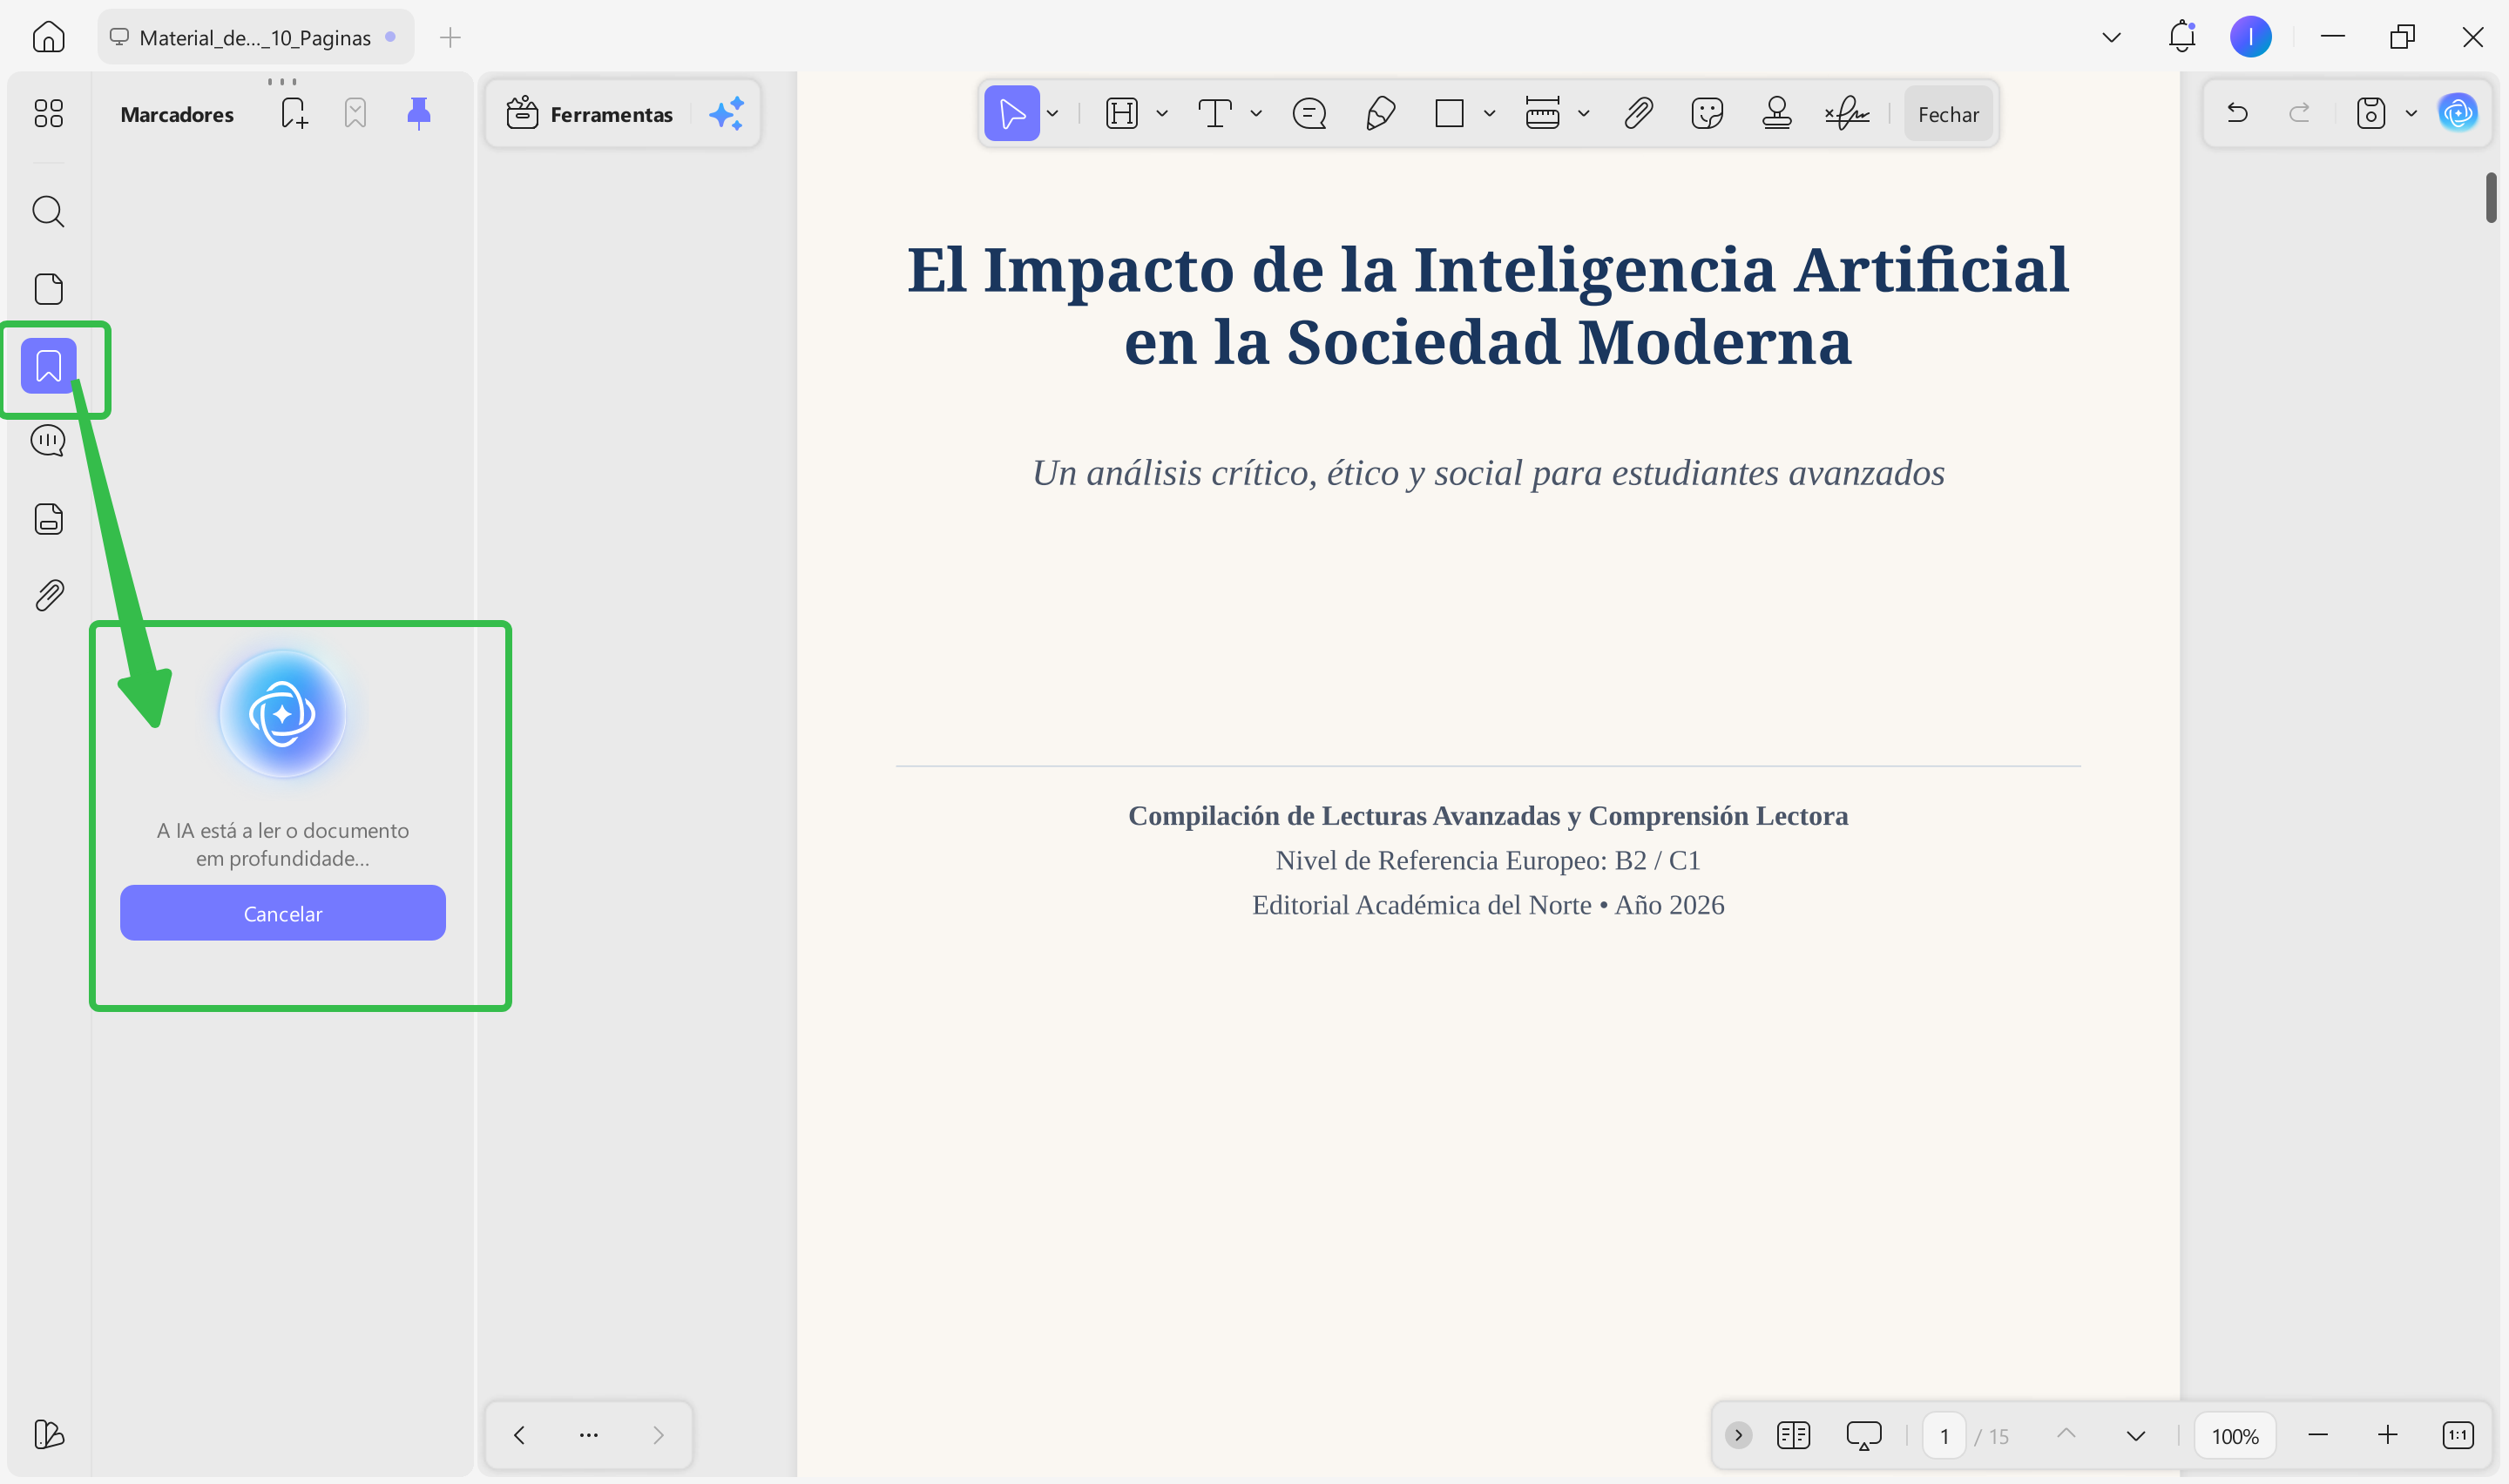Open the attachments panel in sidebar
Image resolution: width=2509 pixels, height=1484 pixels.
pyautogui.click(x=49, y=596)
